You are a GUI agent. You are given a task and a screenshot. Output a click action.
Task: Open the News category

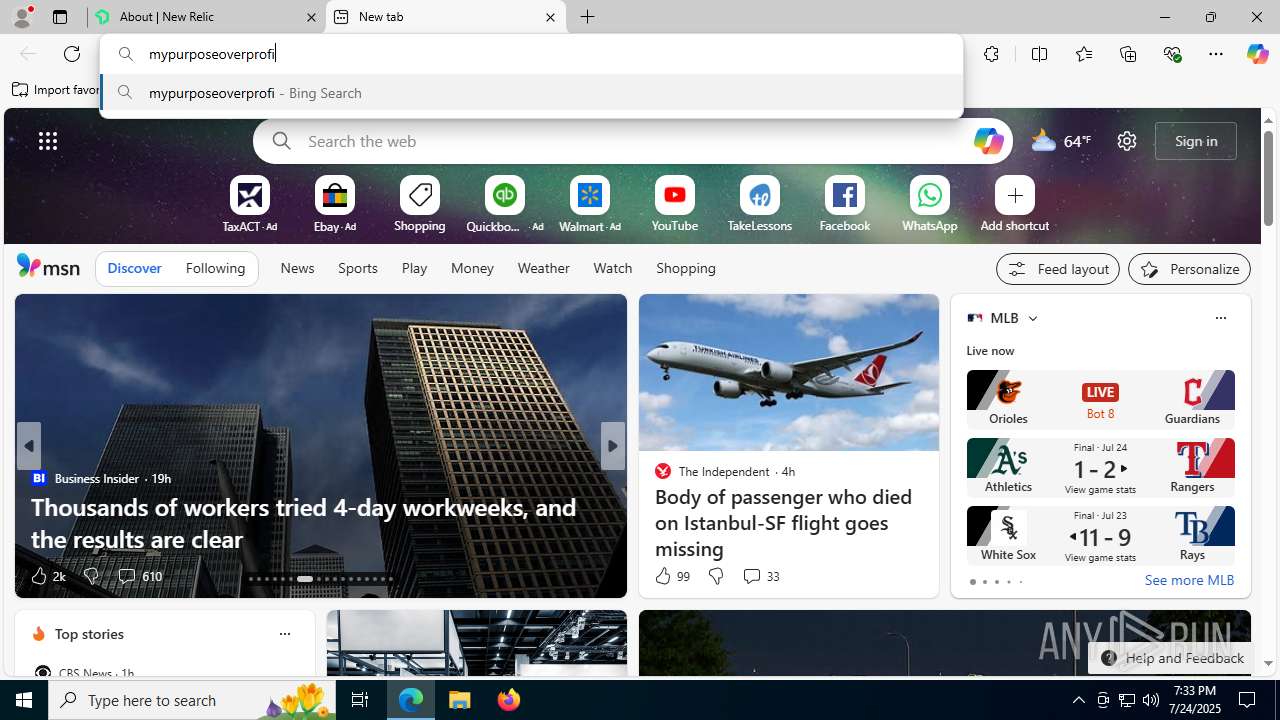point(297,268)
